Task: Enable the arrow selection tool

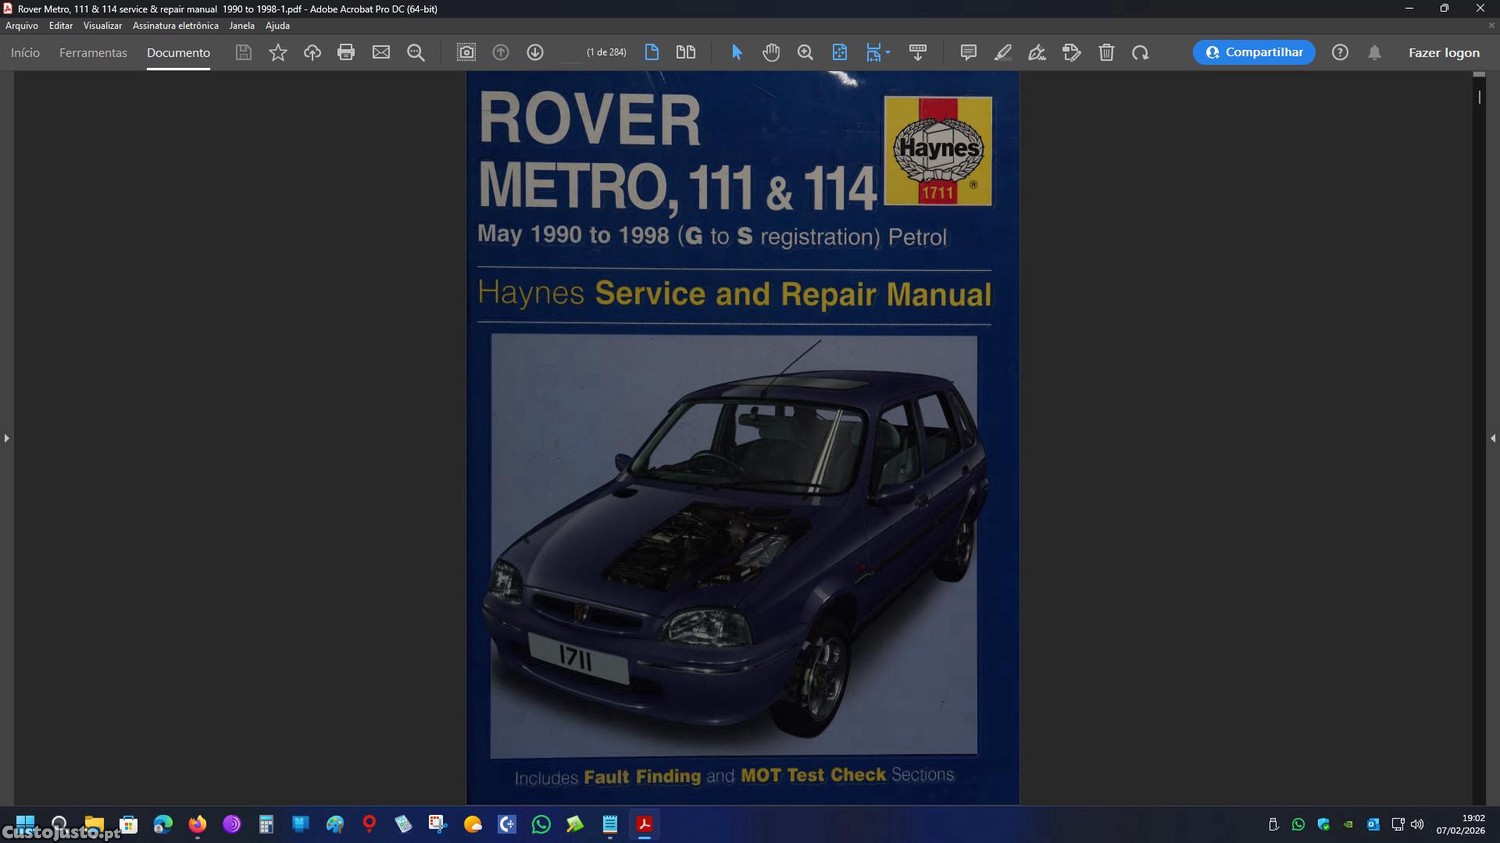Action: click(x=737, y=52)
